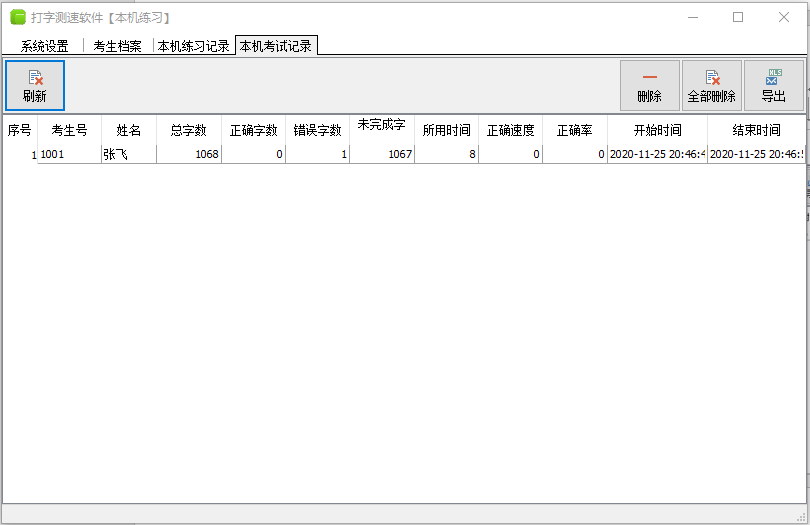The height and width of the screenshot is (525, 810).
Task: Switch to the 考生档案 tab
Action: pos(117,46)
